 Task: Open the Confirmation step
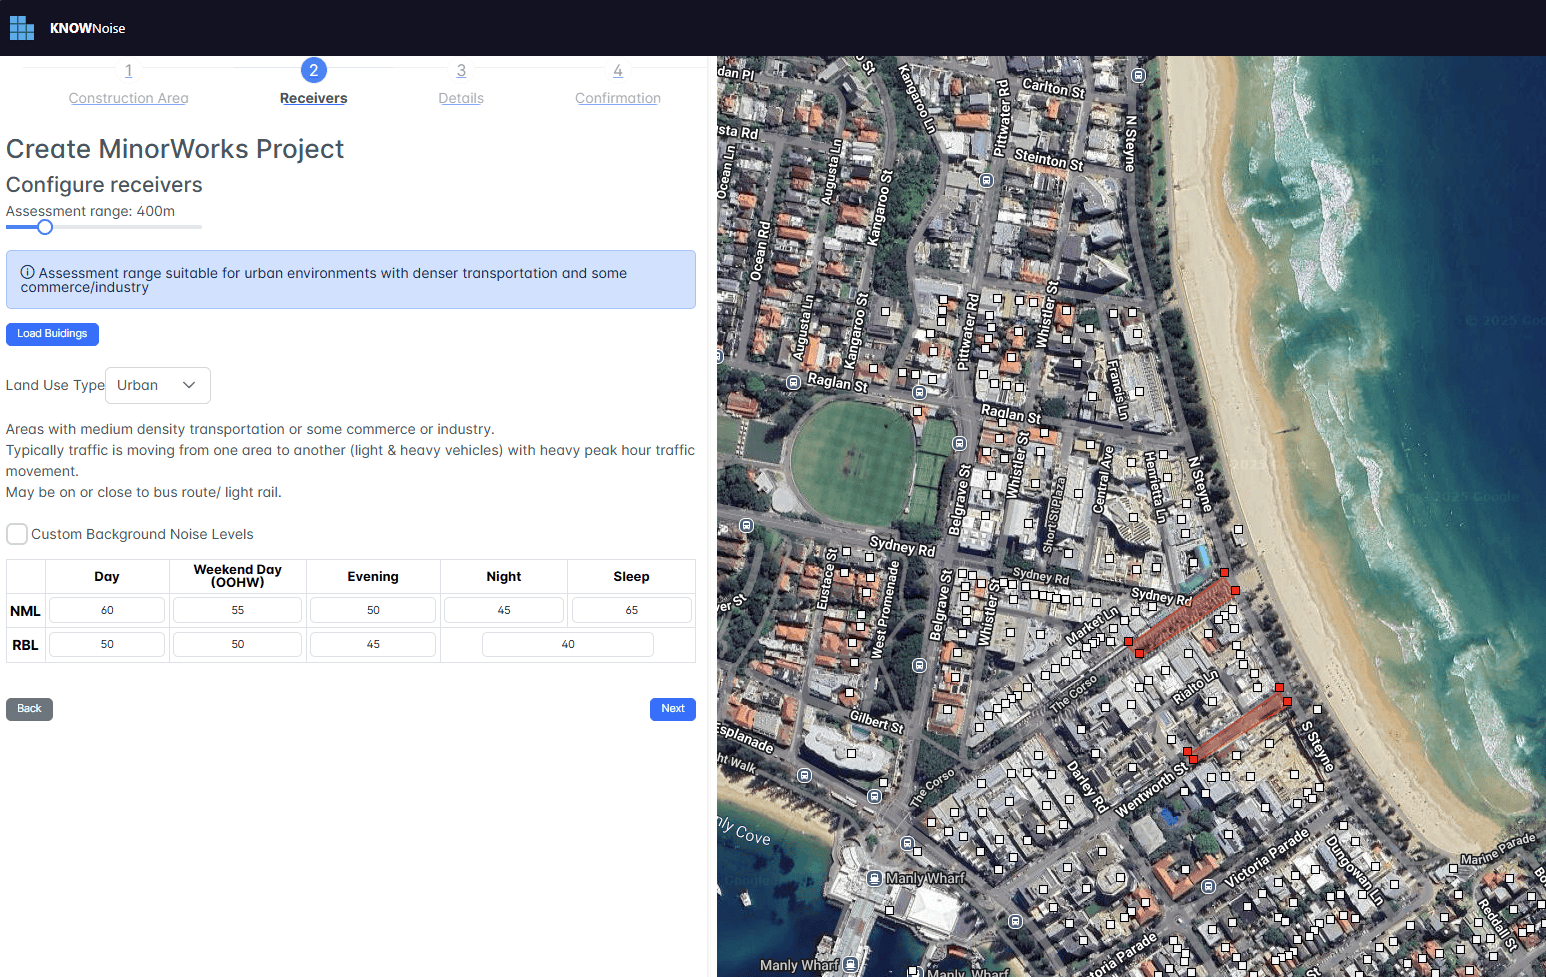point(617,98)
